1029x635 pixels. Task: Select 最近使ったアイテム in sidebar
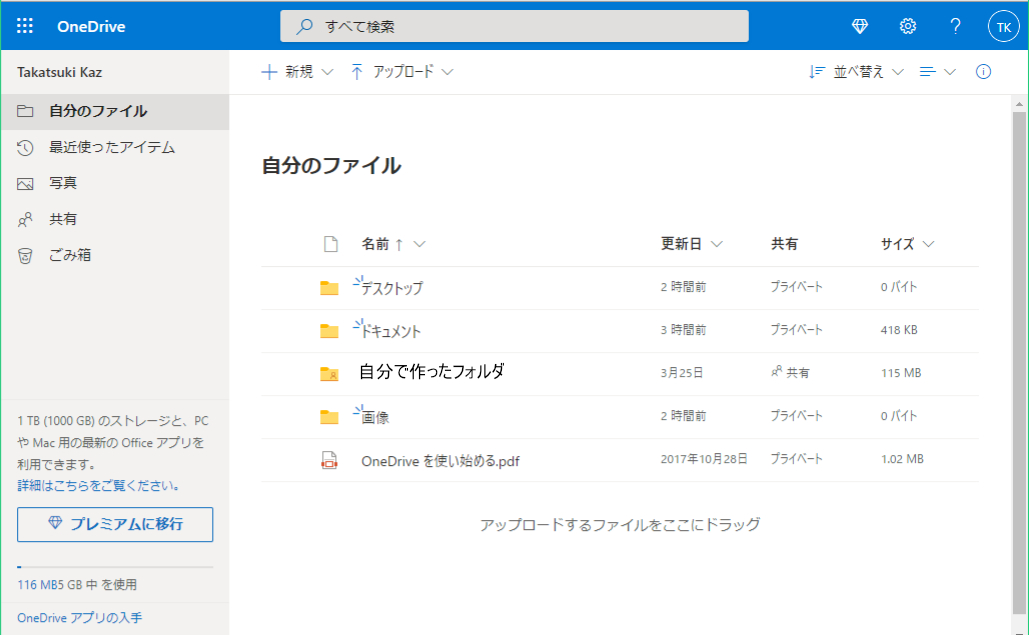pyautogui.click(x=112, y=147)
